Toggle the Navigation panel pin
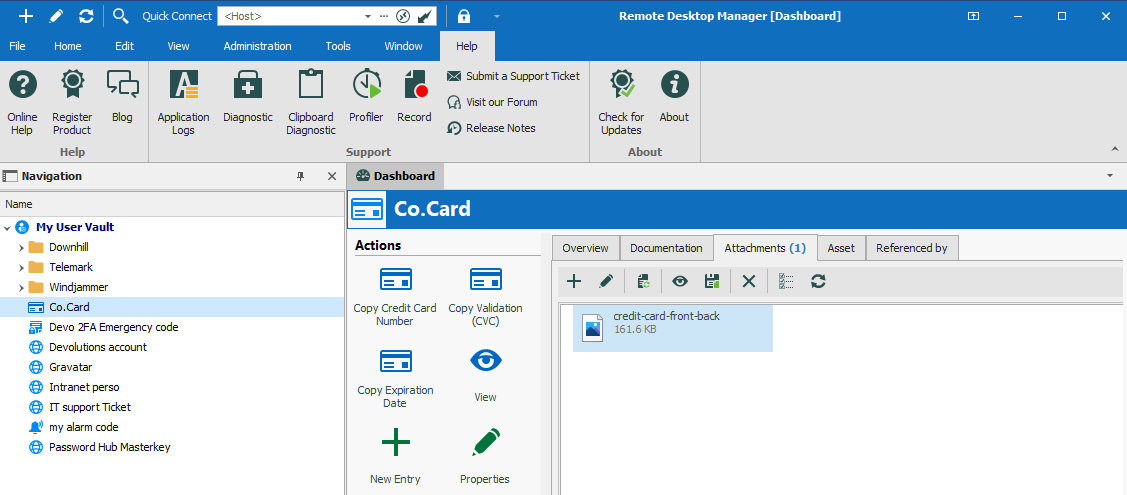Screen dimensions: 1127x495 (301, 176)
